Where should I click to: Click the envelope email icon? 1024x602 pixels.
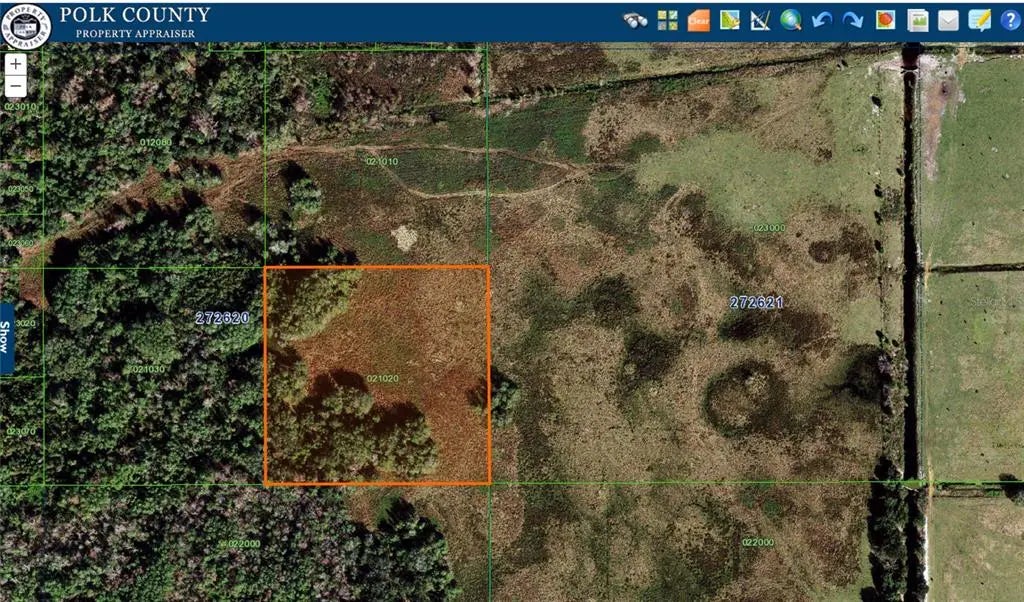tap(947, 20)
